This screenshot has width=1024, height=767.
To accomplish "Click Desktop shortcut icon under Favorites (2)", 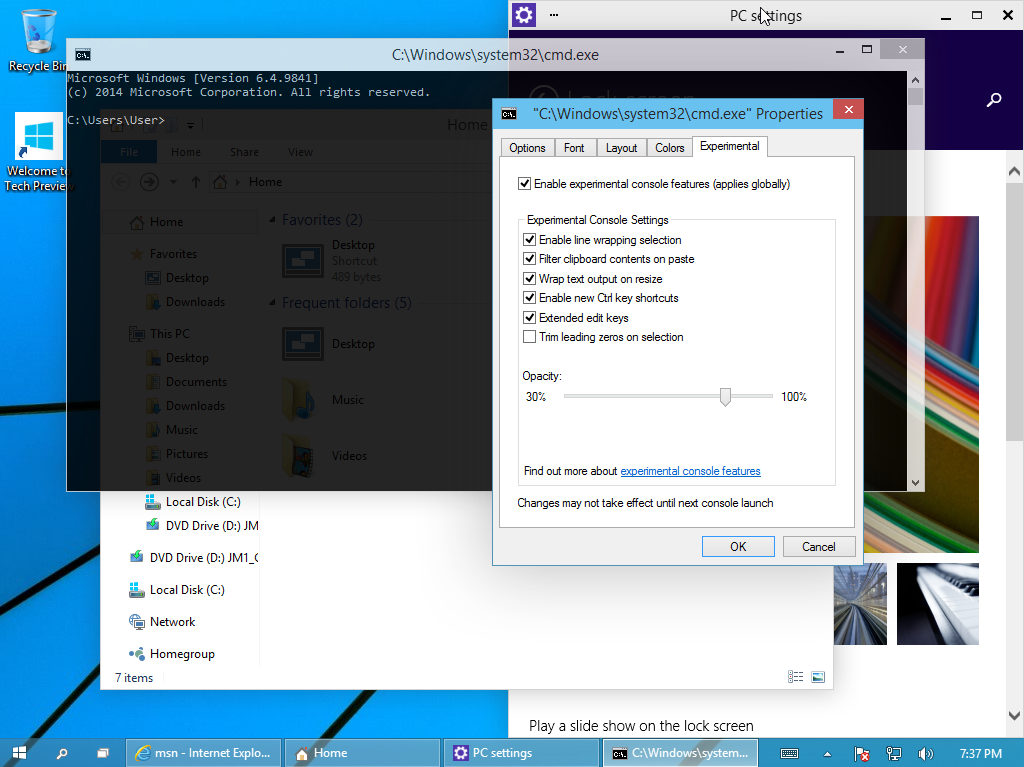I will (x=302, y=261).
